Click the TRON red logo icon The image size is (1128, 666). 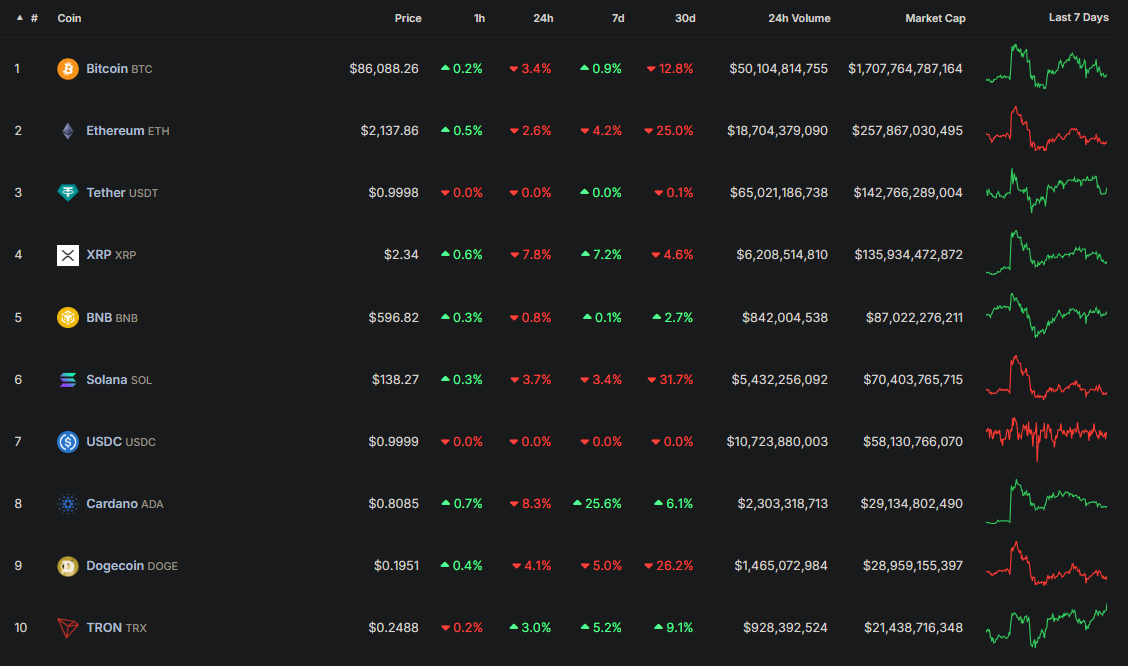click(67, 628)
